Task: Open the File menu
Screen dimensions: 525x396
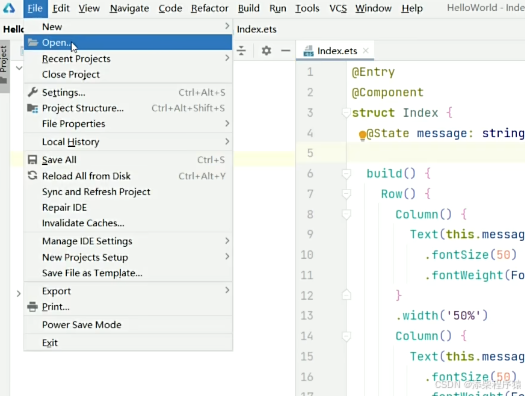Action: 35,8
